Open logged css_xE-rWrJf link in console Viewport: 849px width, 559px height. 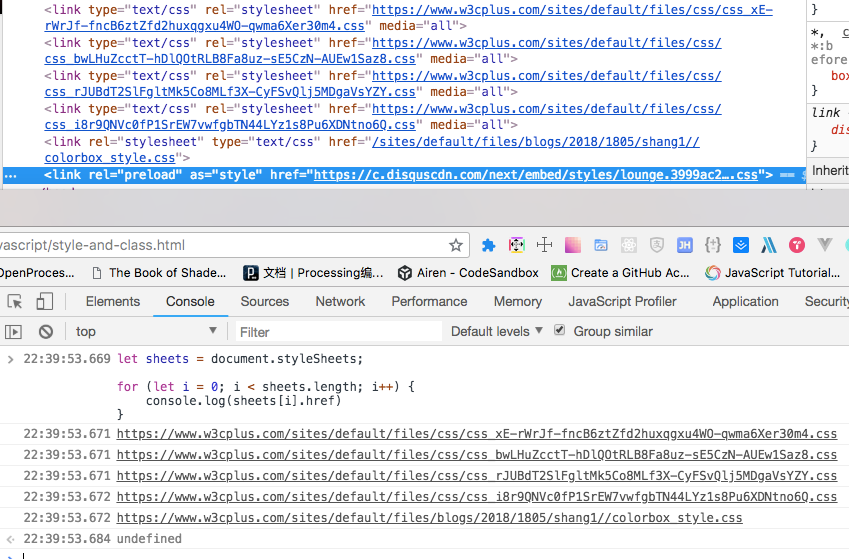click(x=477, y=434)
